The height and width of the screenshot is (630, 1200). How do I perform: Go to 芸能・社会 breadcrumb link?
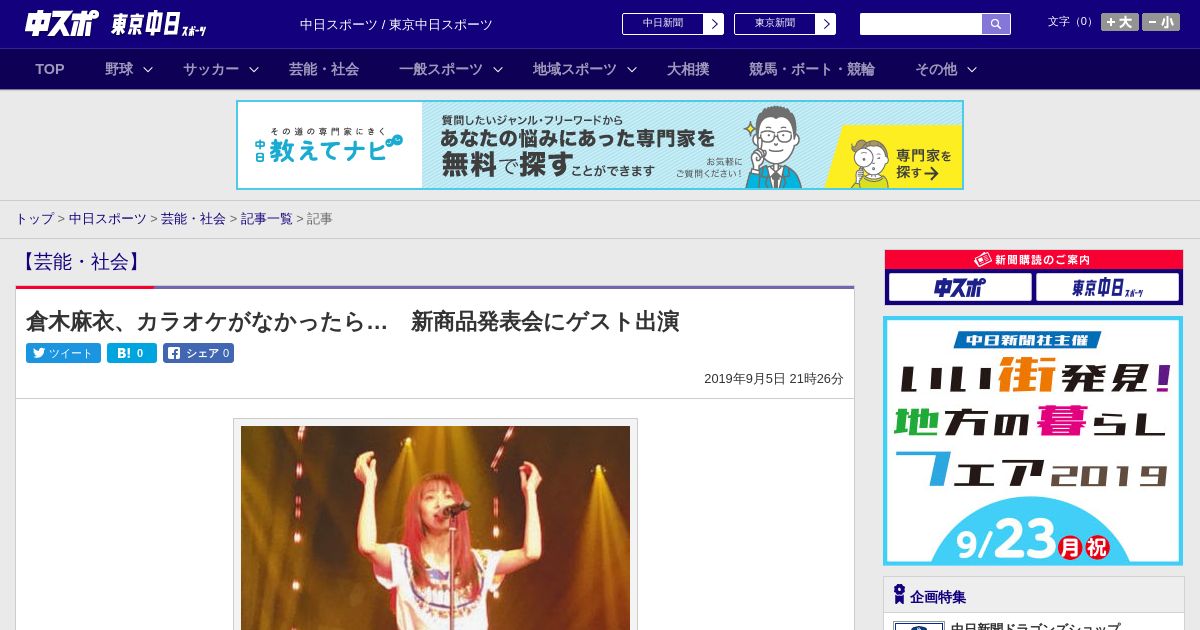coord(193,218)
